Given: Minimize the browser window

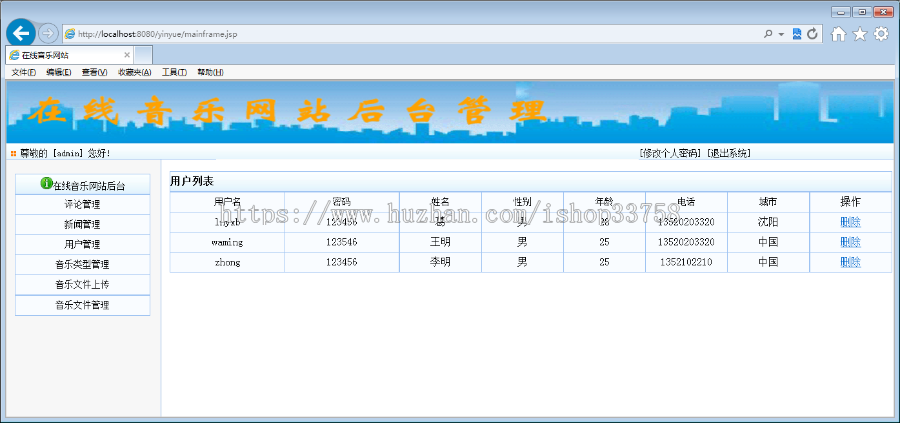Looking at the screenshot, I should [842, 11].
